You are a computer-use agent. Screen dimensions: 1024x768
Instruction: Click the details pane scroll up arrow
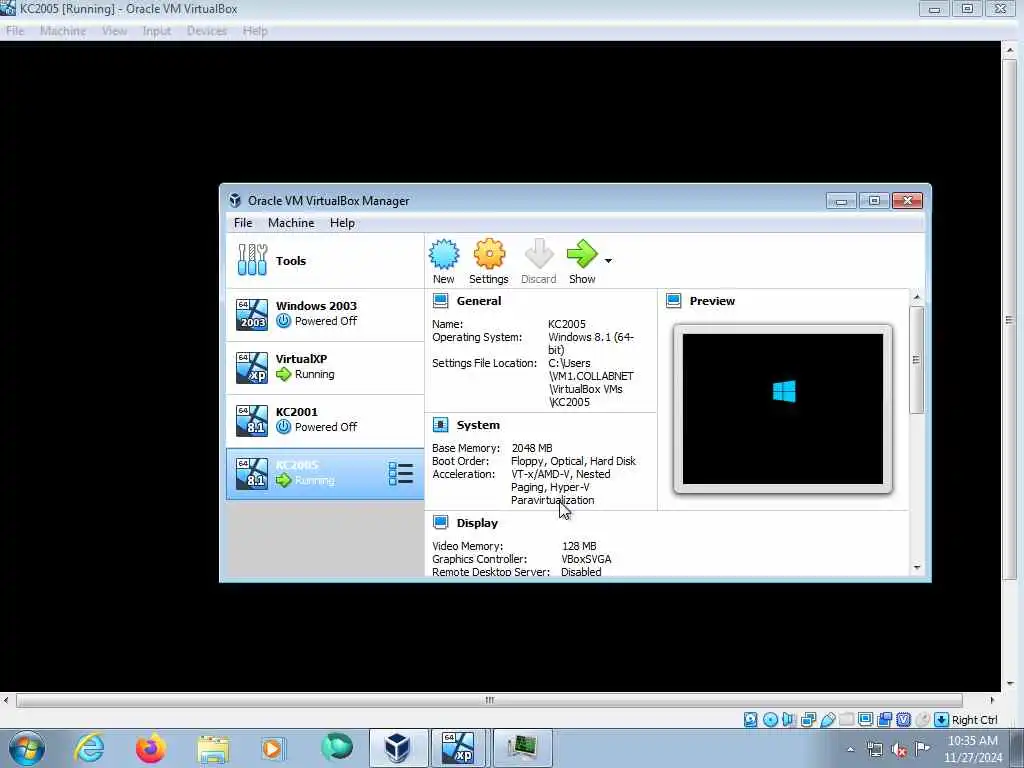pos(917,297)
